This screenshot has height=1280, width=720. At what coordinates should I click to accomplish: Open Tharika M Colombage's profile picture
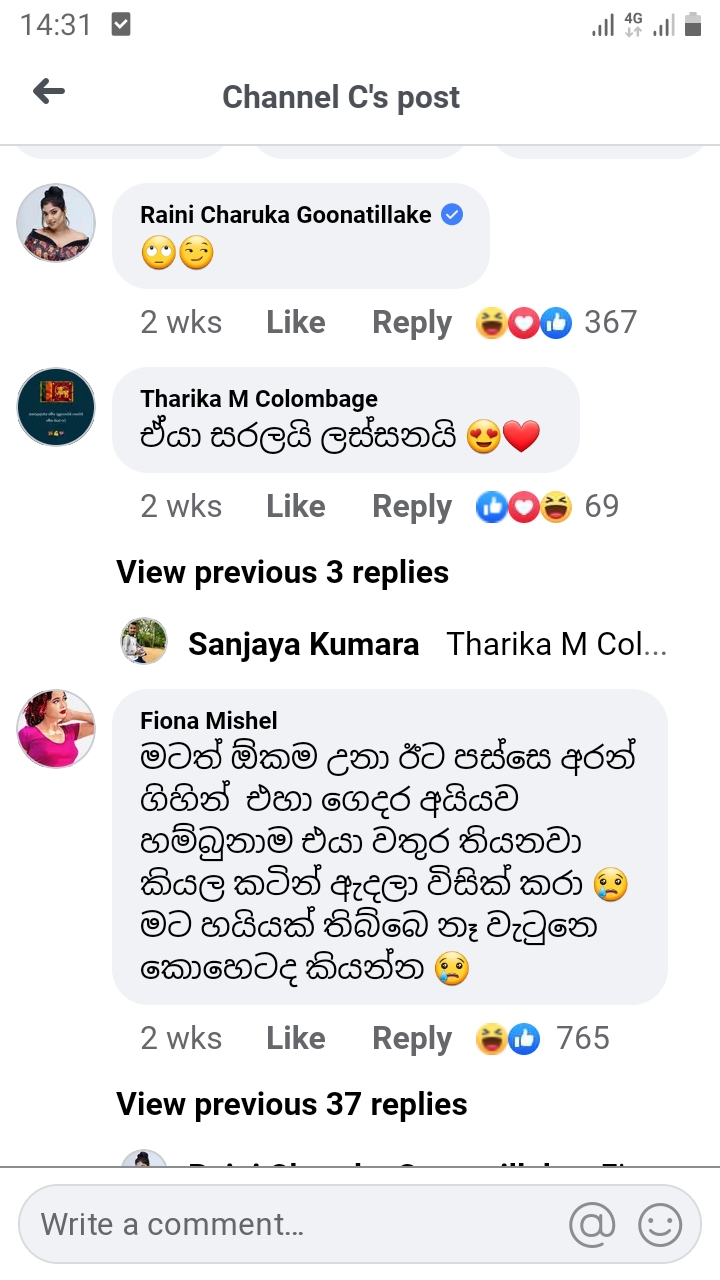point(56,406)
